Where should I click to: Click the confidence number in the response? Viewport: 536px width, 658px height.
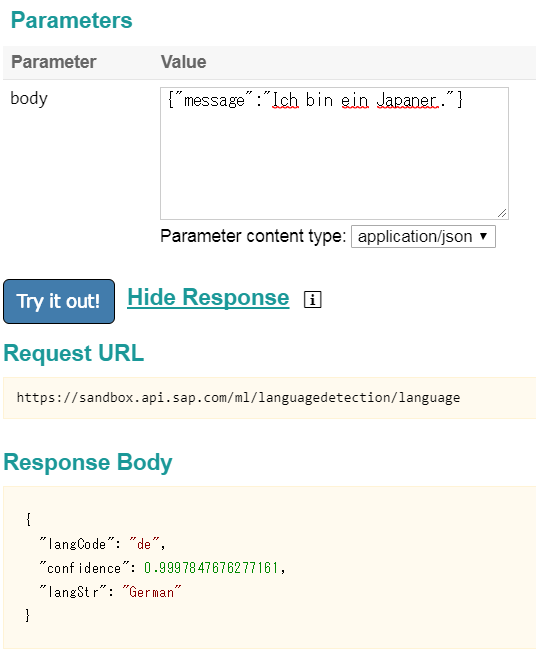coord(211,568)
